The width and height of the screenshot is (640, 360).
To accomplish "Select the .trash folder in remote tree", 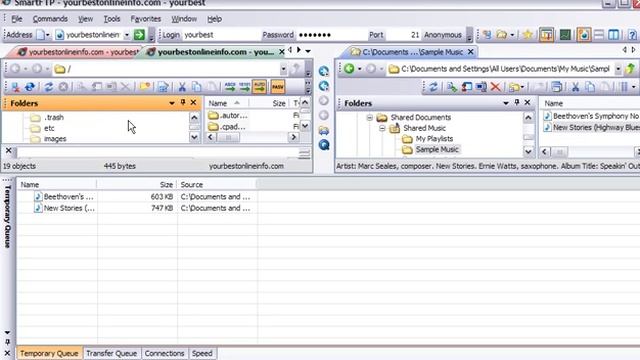I will (54, 118).
